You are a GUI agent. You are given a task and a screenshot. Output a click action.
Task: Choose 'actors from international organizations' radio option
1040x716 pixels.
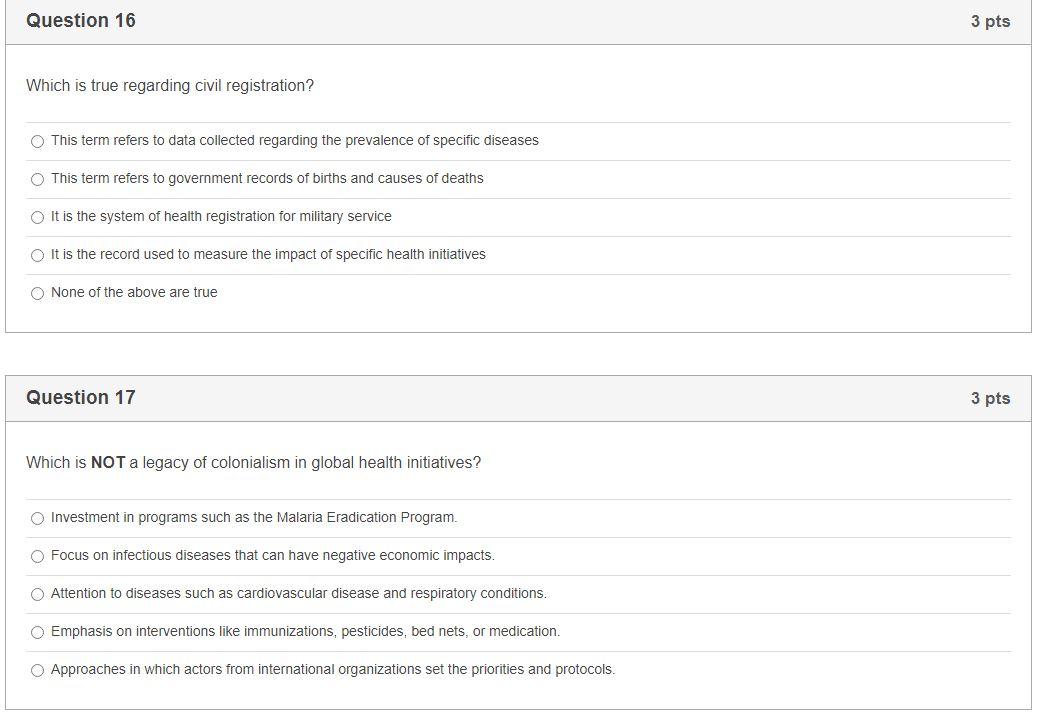pyautogui.click(x=38, y=671)
